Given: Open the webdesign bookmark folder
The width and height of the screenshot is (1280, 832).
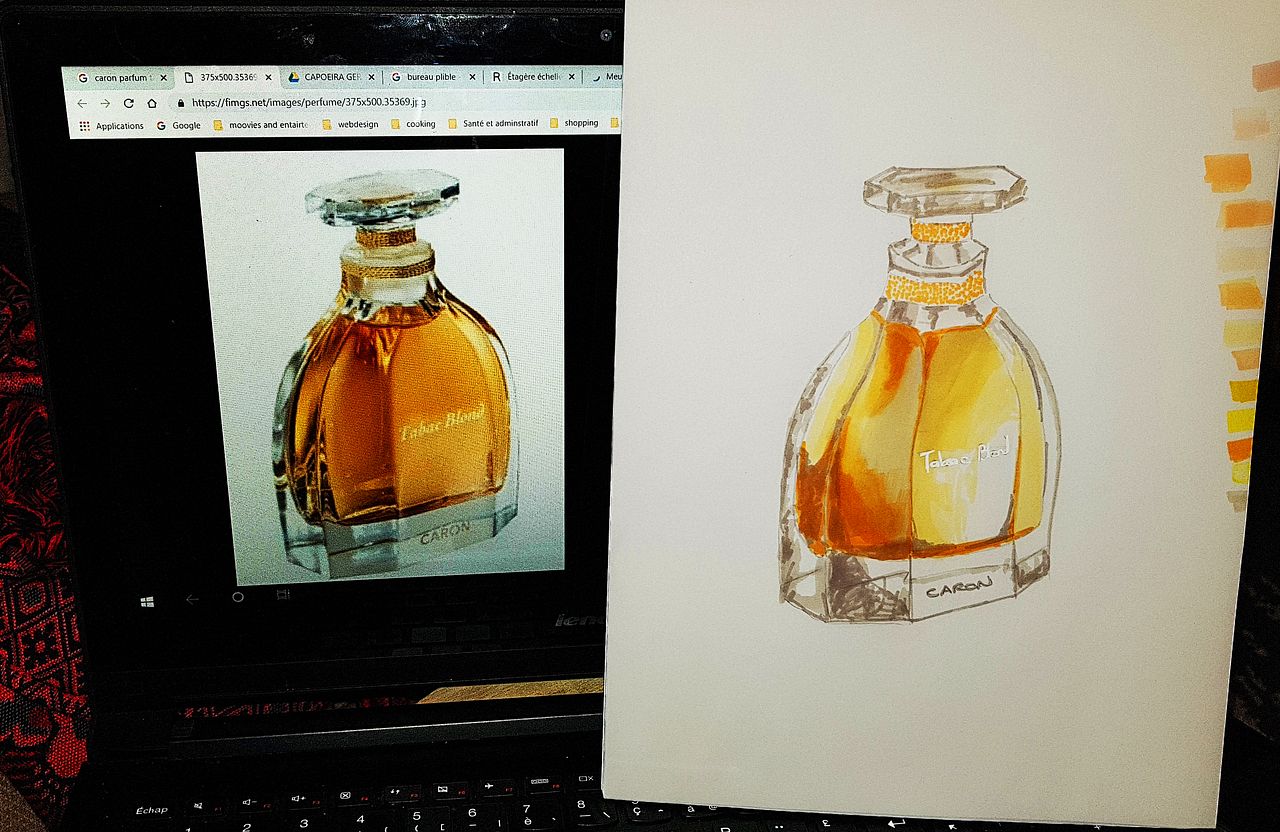Looking at the screenshot, I should coord(350,124).
